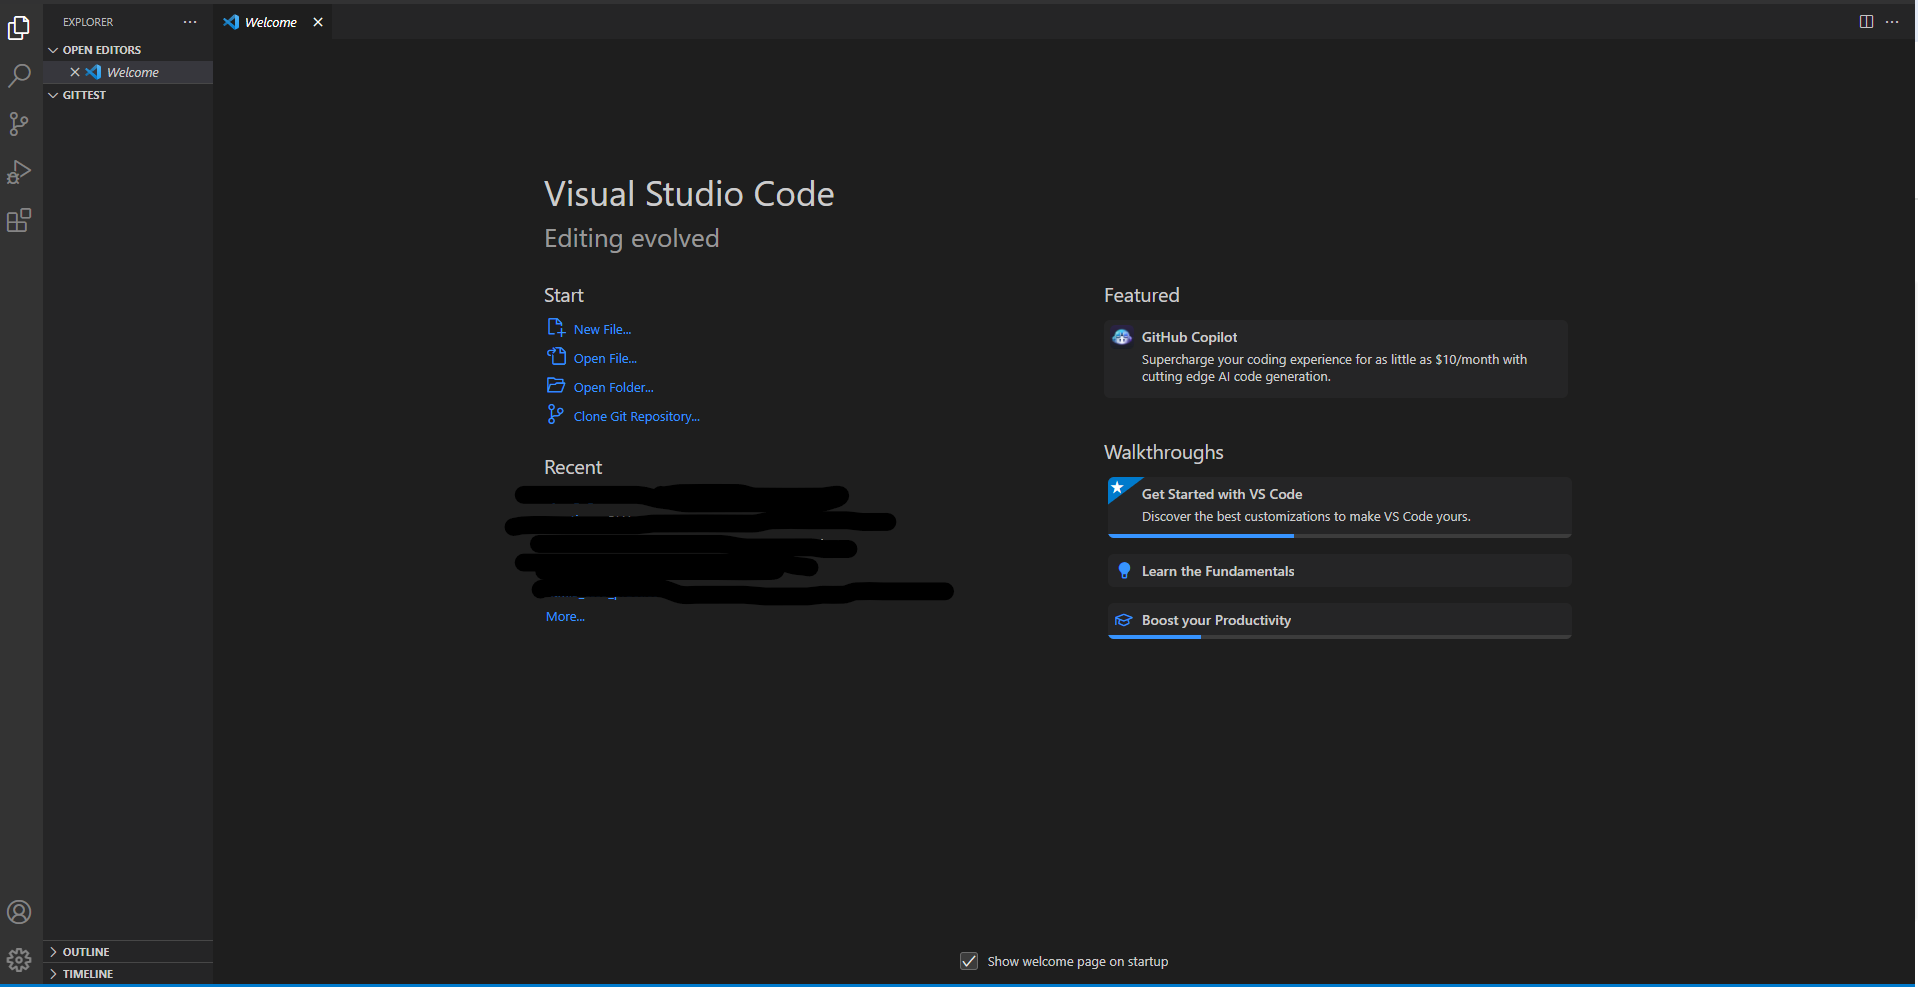Click the Clone Git Repository icon
The height and width of the screenshot is (987, 1918).
[x=556, y=414]
